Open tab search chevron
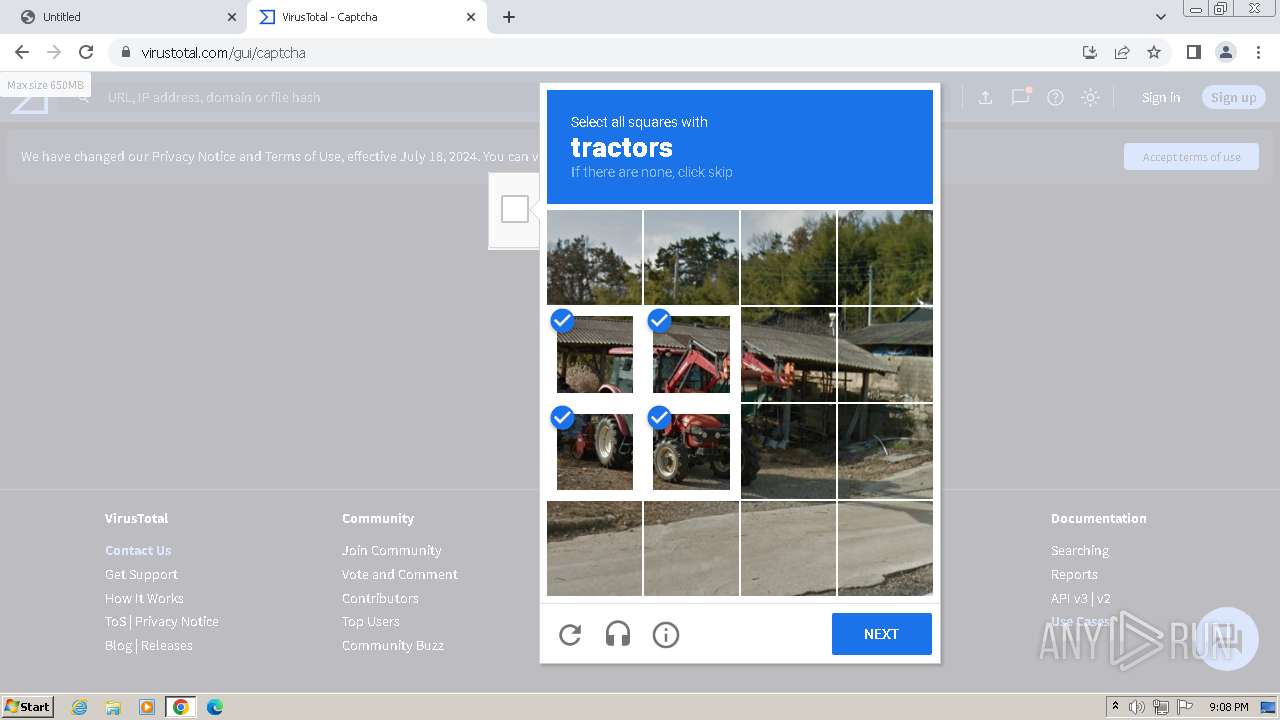The height and width of the screenshot is (720, 1280). pyautogui.click(x=1160, y=17)
